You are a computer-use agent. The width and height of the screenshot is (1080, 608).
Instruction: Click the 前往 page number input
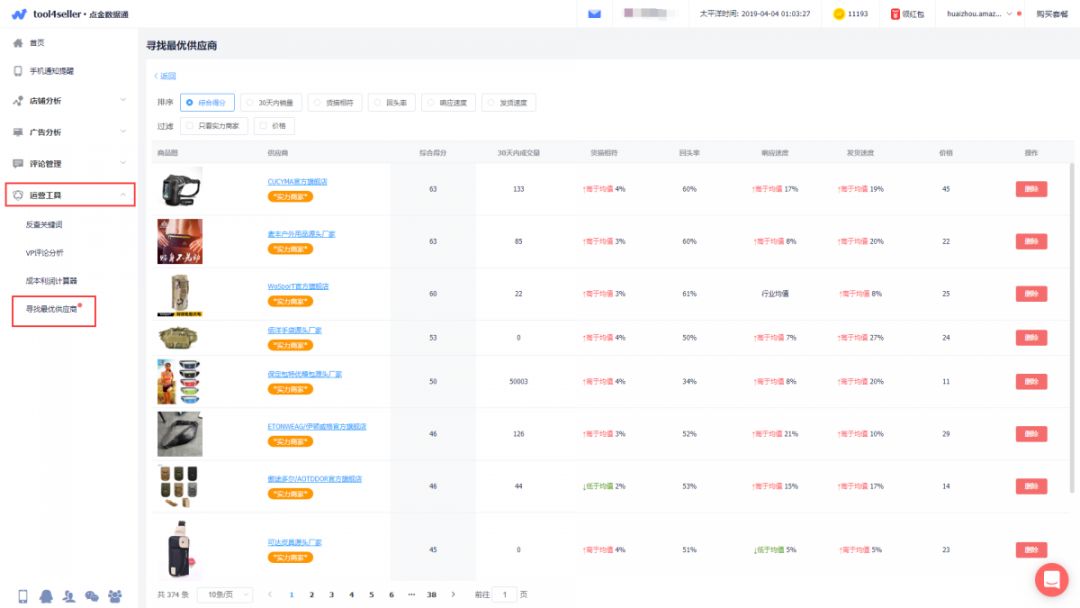click(x=504, y=594)
